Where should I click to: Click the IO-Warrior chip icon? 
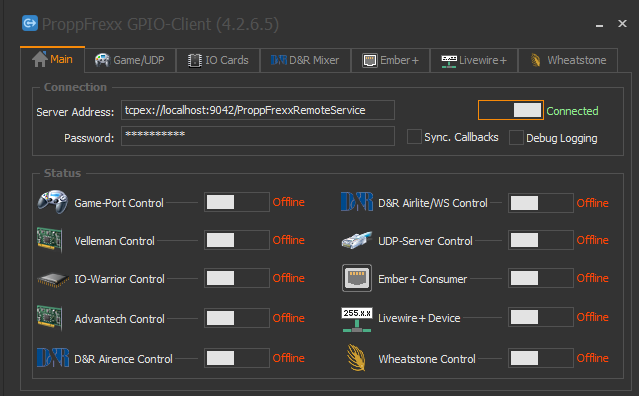point(53,280)
